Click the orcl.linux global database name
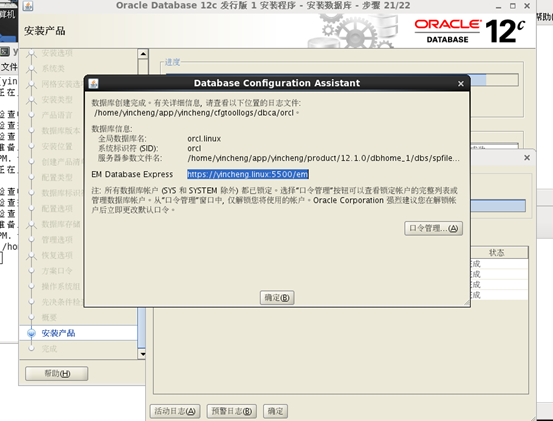Viewport: 553px width, 421px height. [204, 139]
